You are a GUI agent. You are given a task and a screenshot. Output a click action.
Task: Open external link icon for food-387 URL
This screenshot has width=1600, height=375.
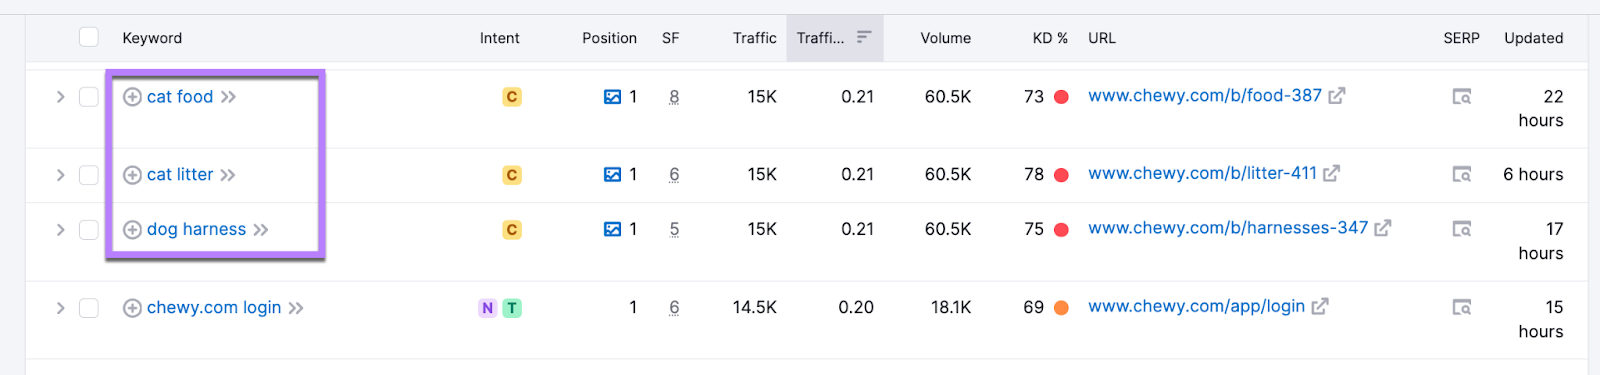[1337, 96]
